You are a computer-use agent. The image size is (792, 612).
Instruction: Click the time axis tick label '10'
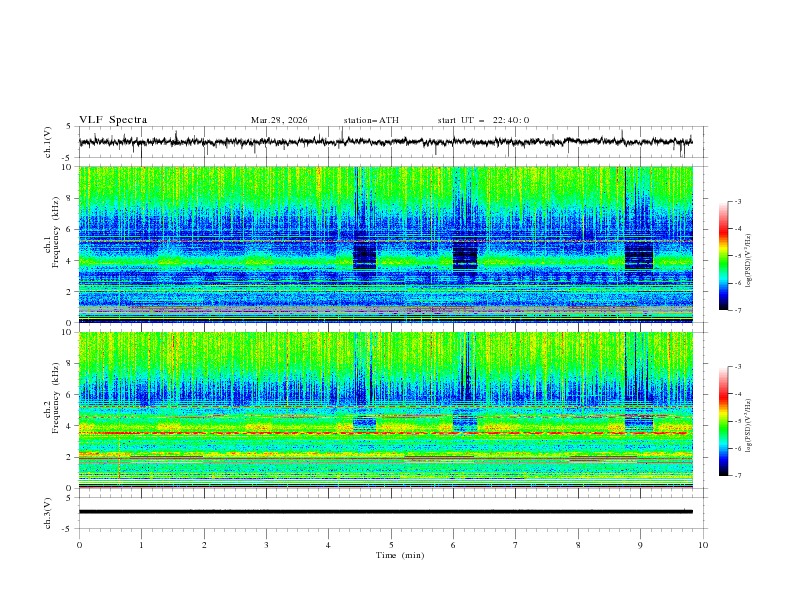click(703, 545)
